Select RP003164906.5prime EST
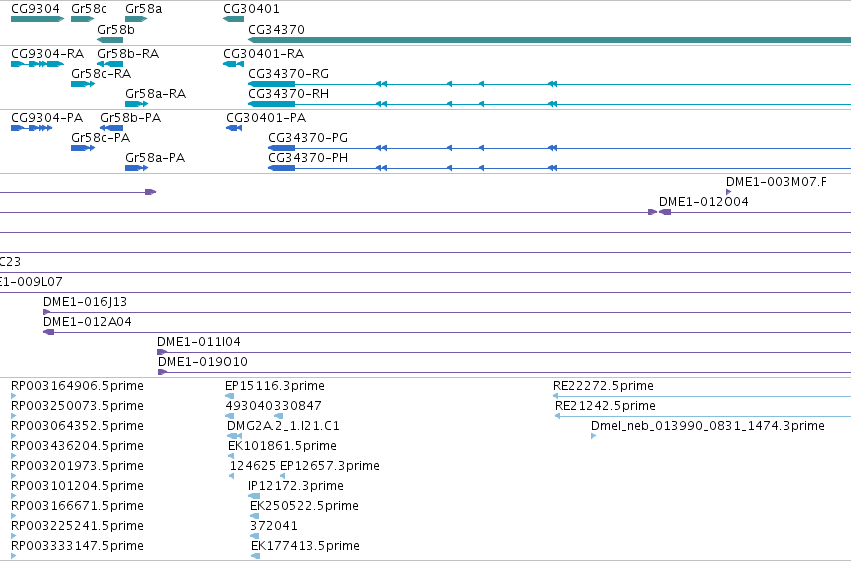851x561 pixels. pos(14,396)
